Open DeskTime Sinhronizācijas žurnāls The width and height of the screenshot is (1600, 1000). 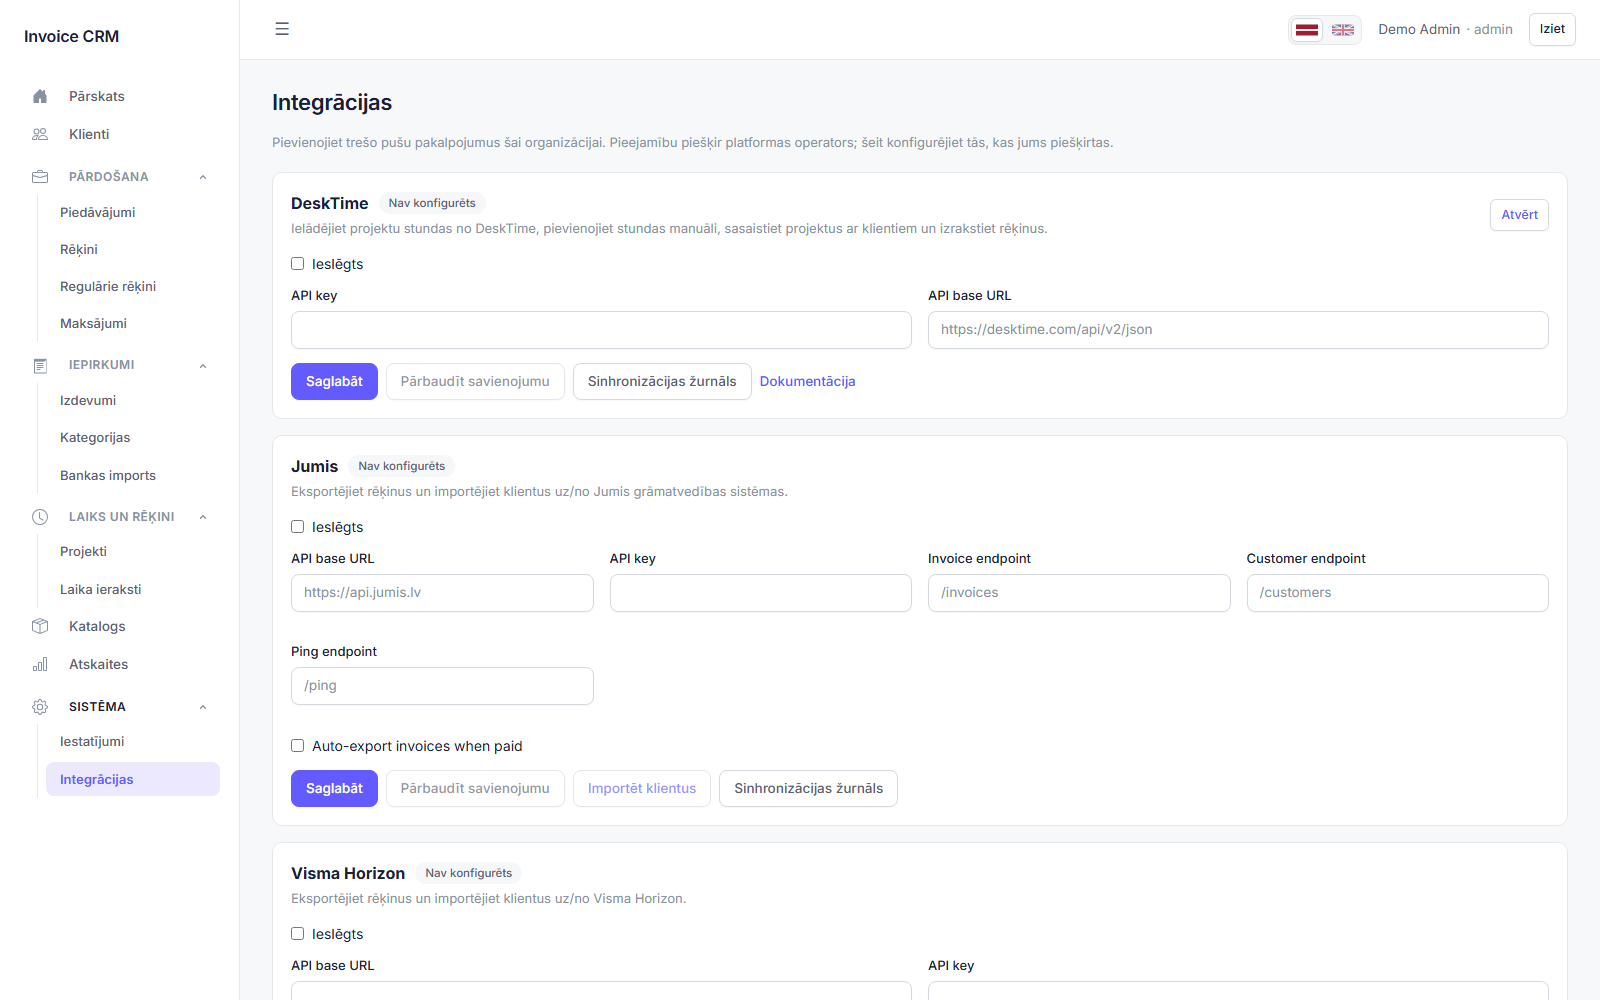[662, 381]
